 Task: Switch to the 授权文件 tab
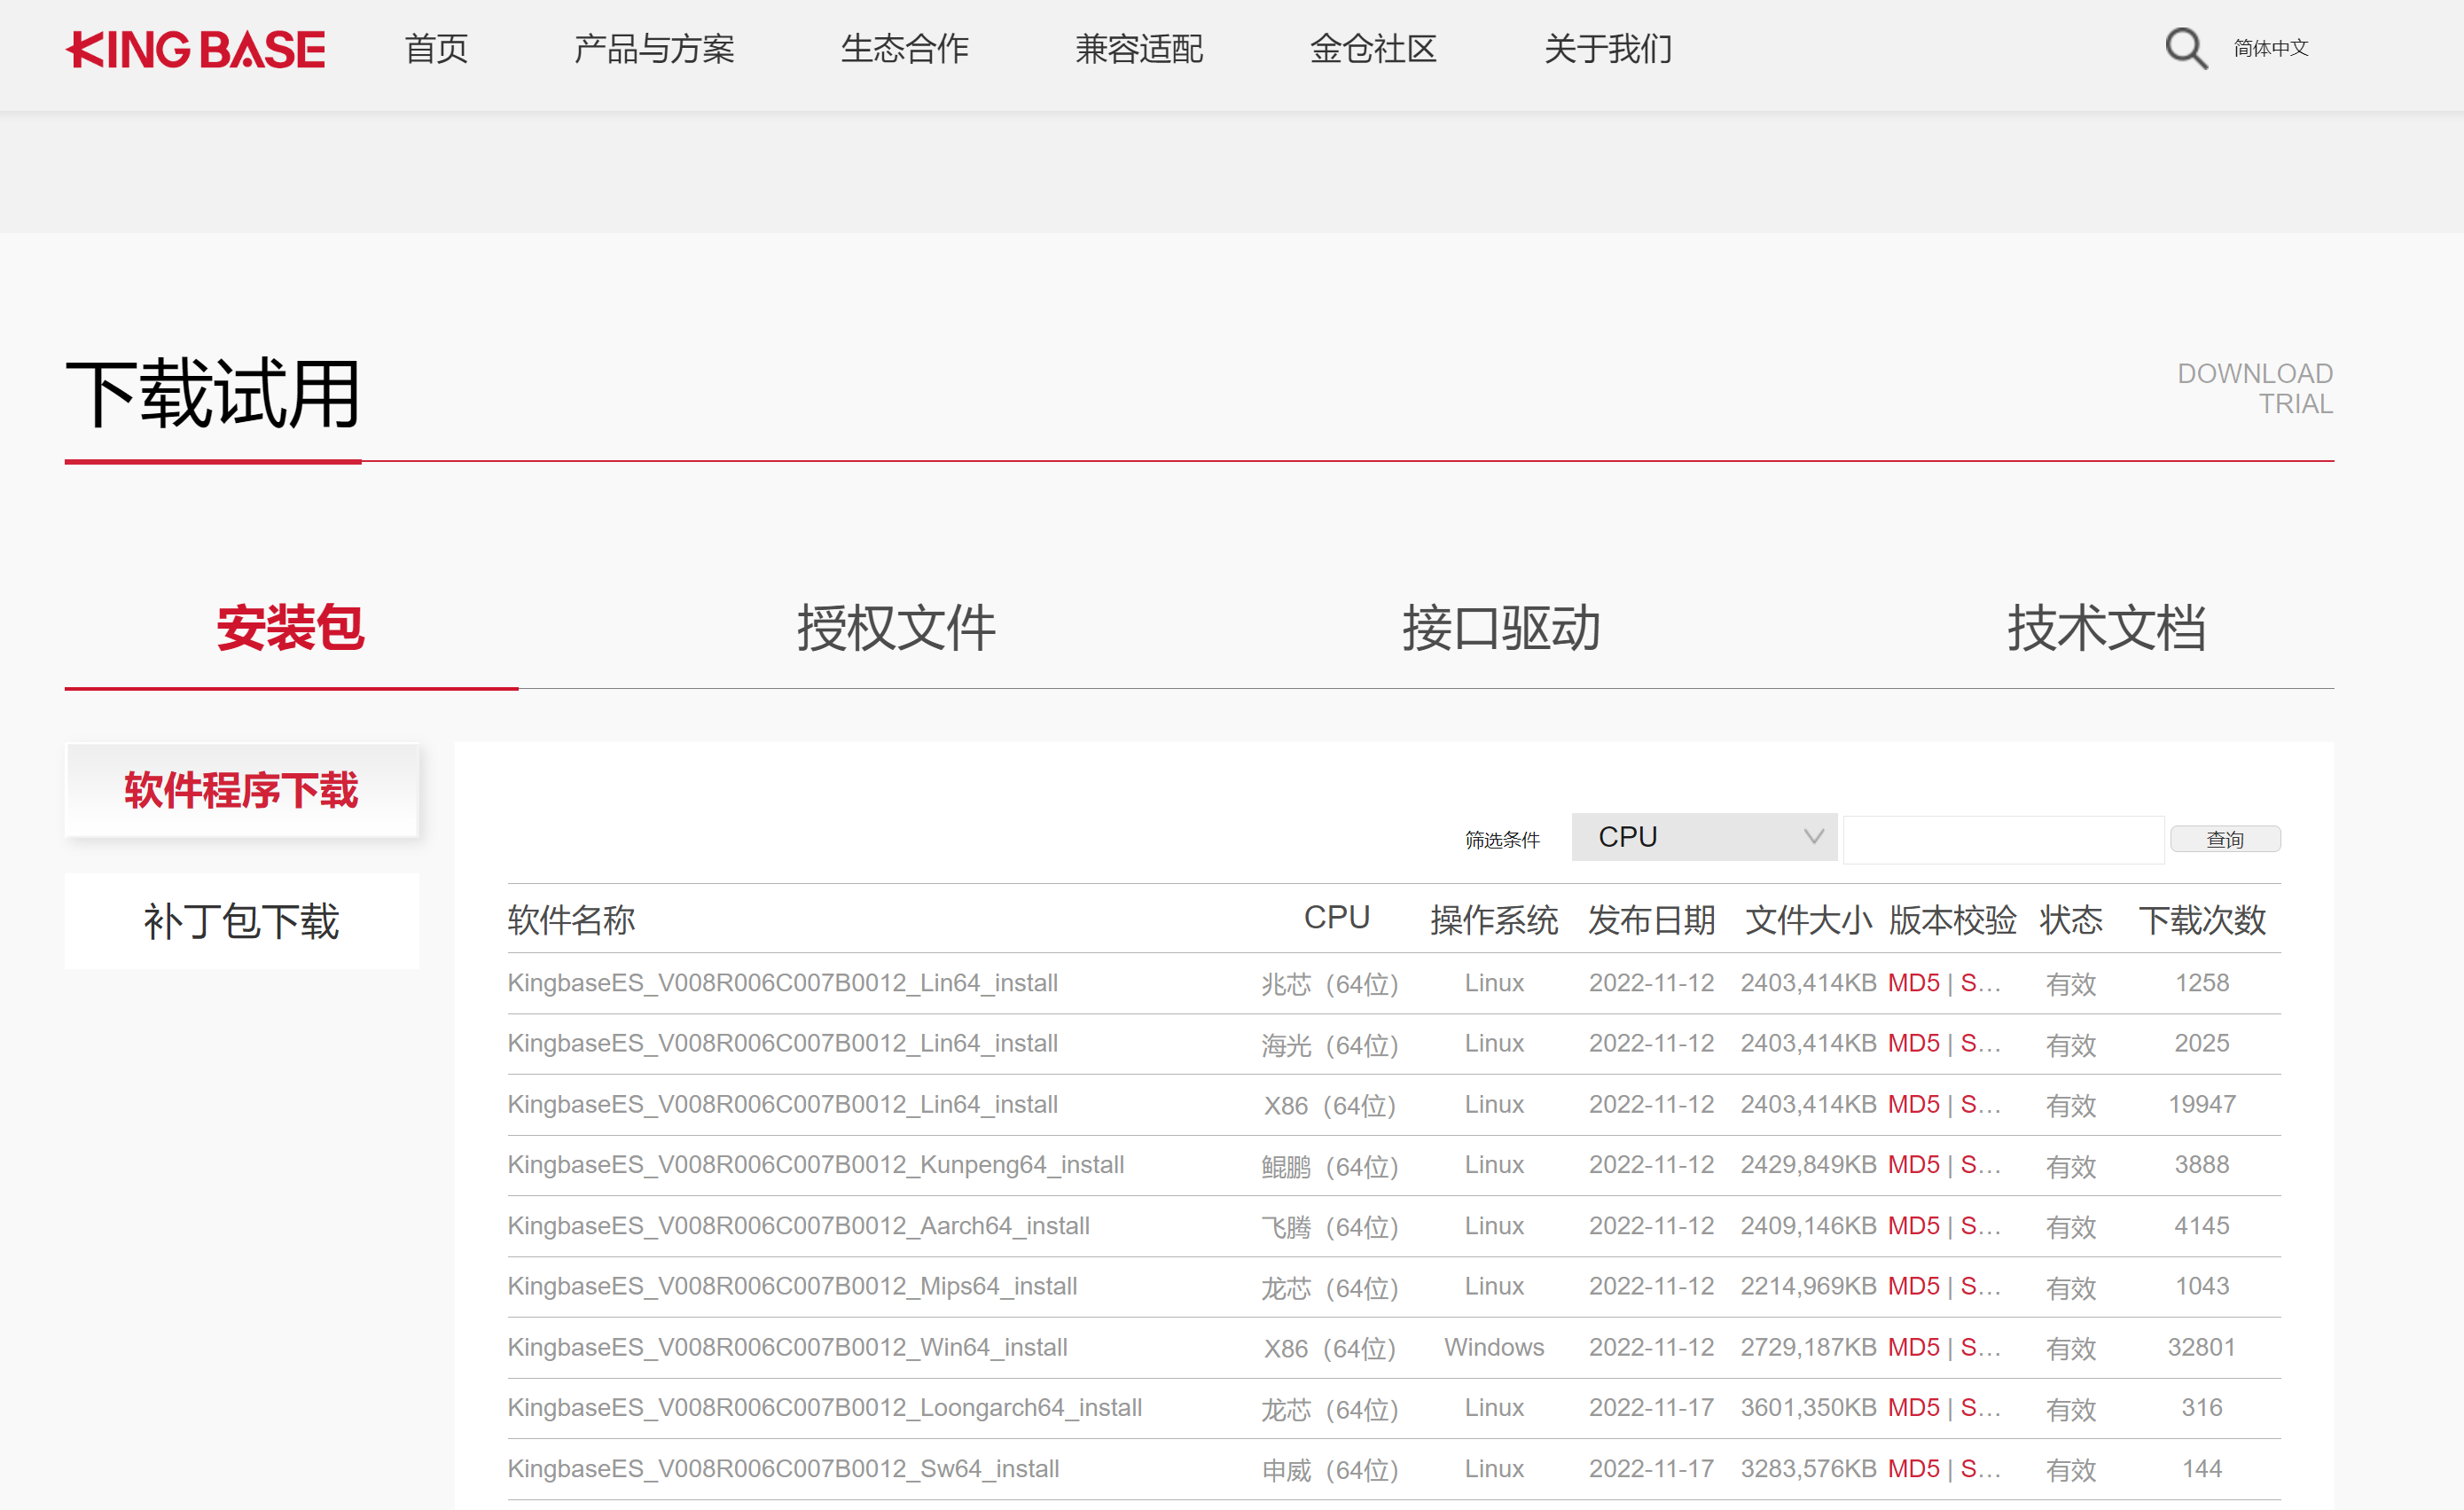[896, 628]
